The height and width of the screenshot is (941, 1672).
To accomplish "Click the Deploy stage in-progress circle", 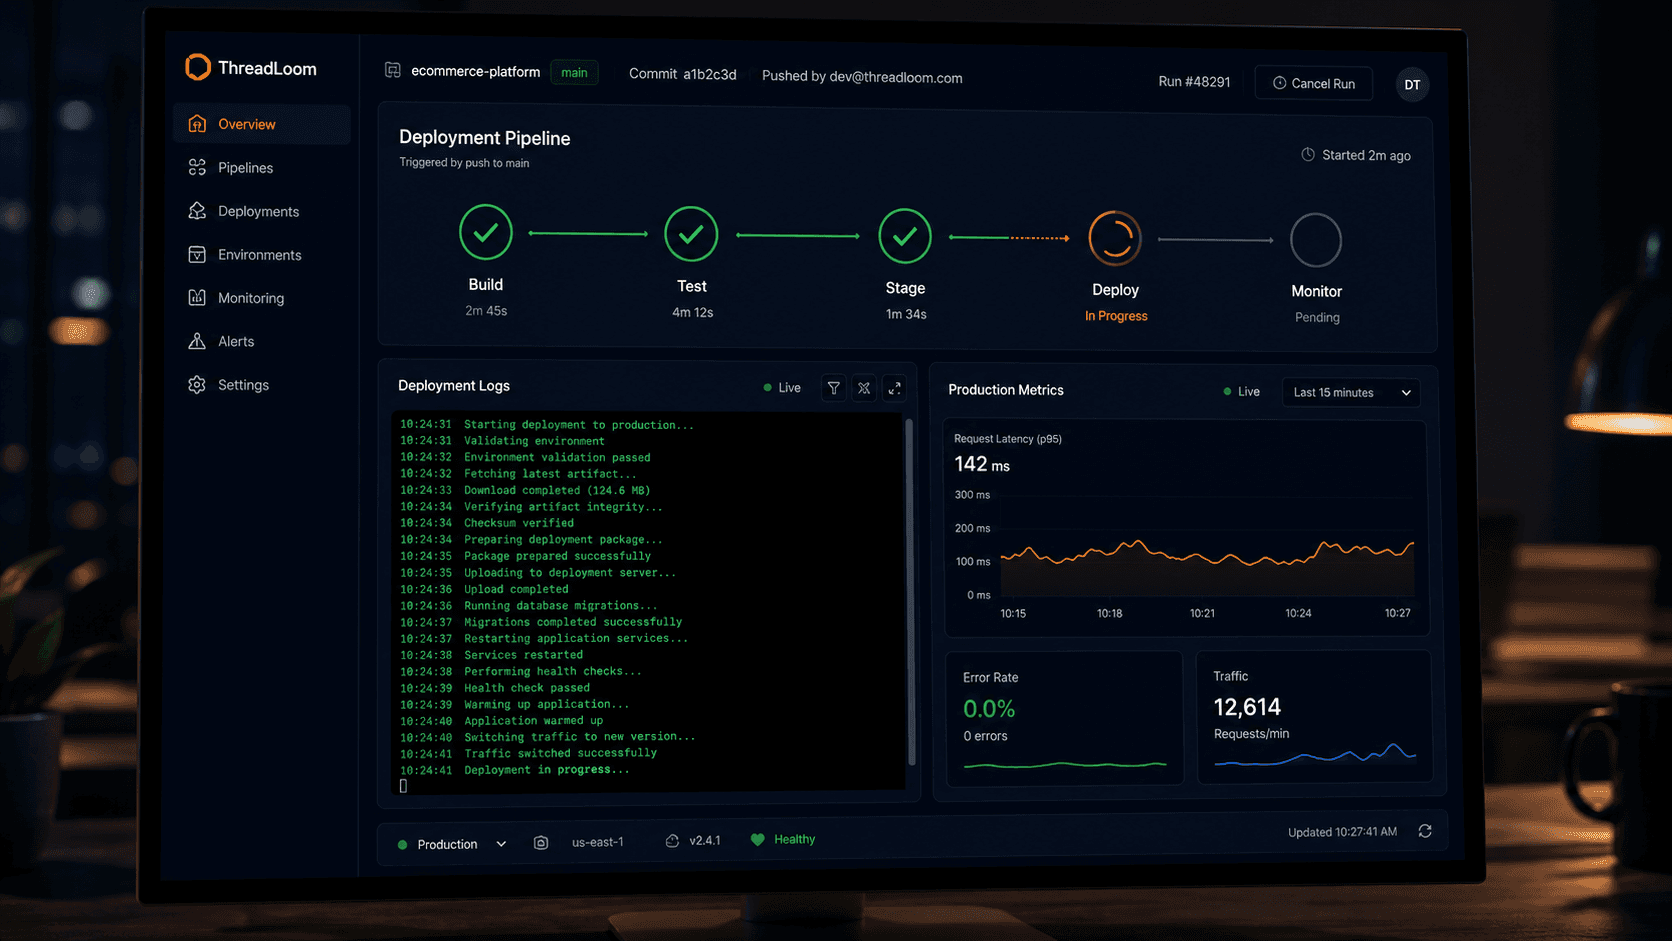I will [1115, 239].
